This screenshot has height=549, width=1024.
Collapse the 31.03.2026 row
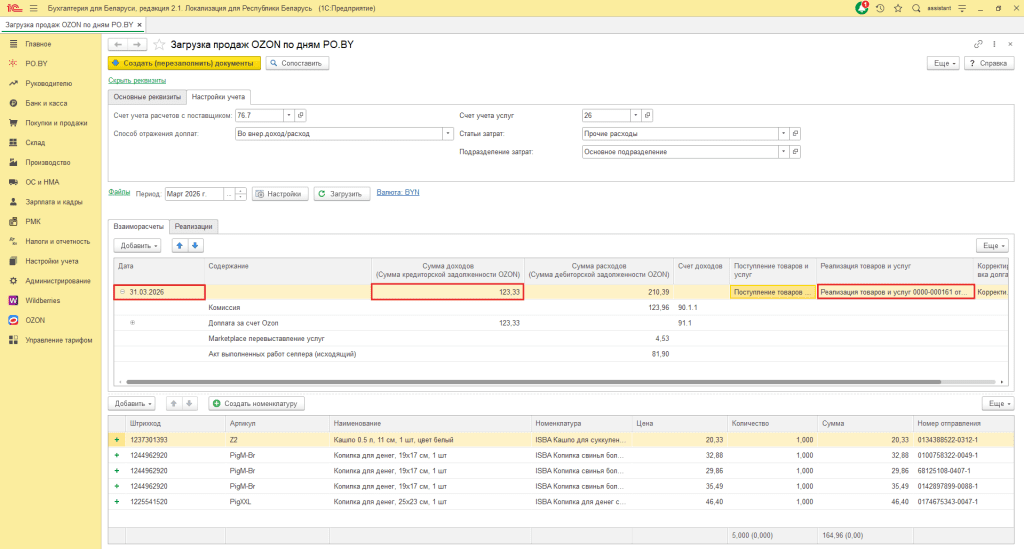click(122, 292)
